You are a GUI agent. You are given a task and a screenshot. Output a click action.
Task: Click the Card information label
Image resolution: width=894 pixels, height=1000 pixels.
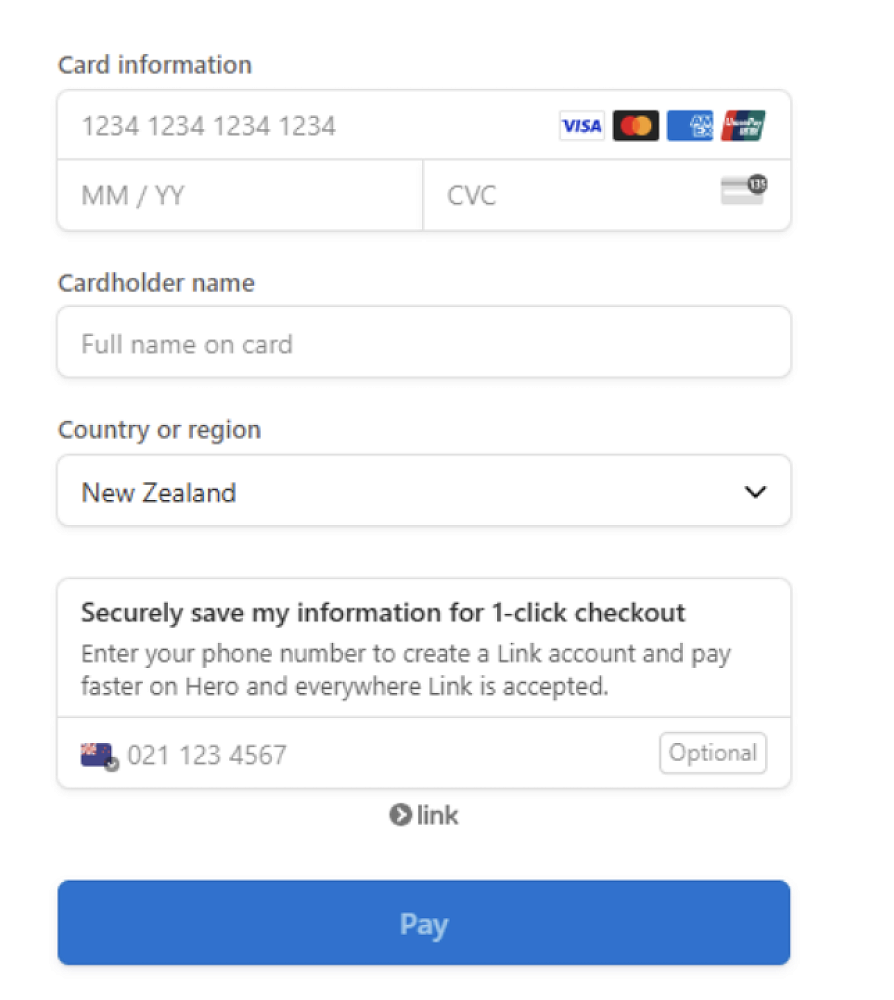pyautogui.click(x=155, y=65)
